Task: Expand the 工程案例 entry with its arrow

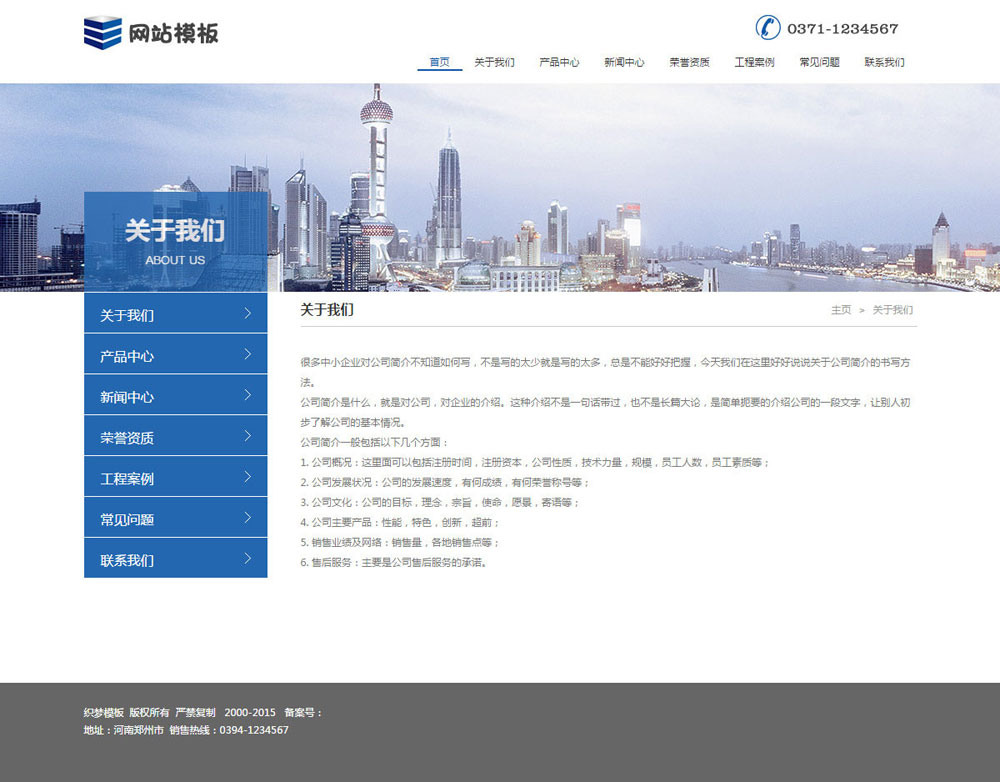Action: (248, 477)
